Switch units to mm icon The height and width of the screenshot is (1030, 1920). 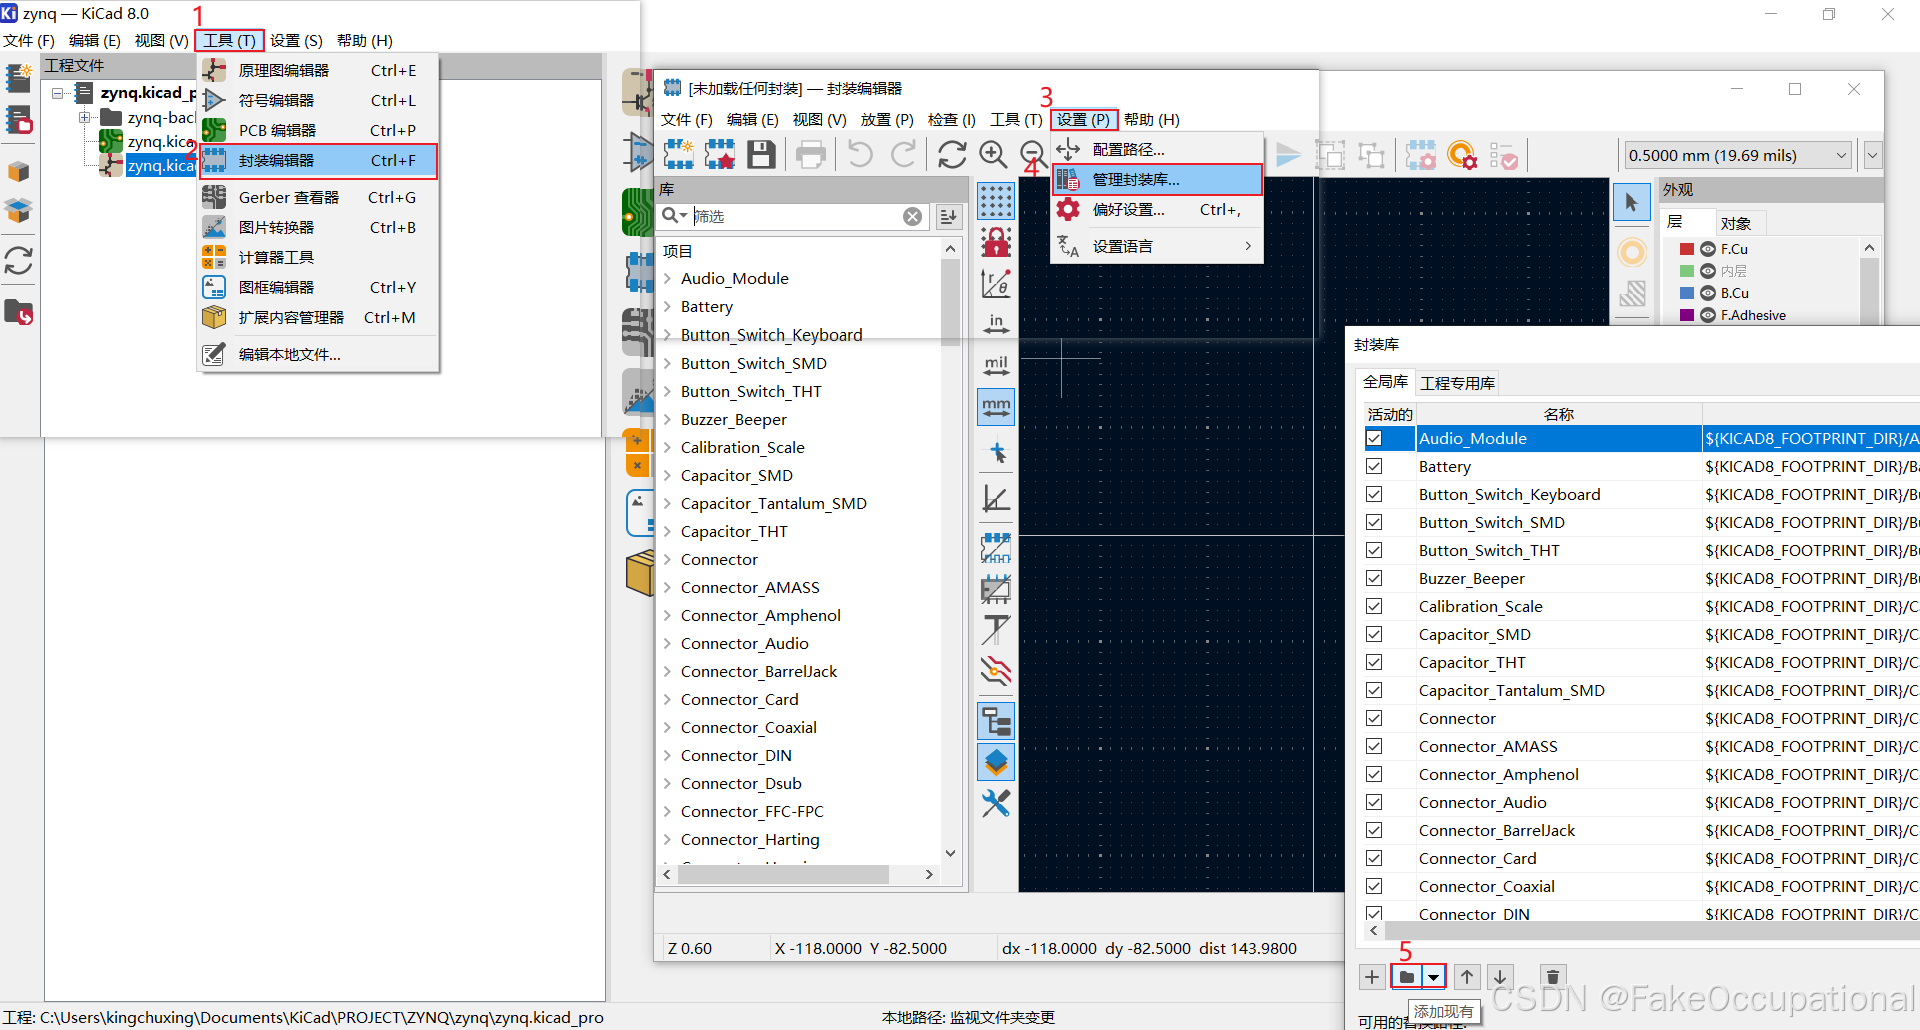pos(996,406)
